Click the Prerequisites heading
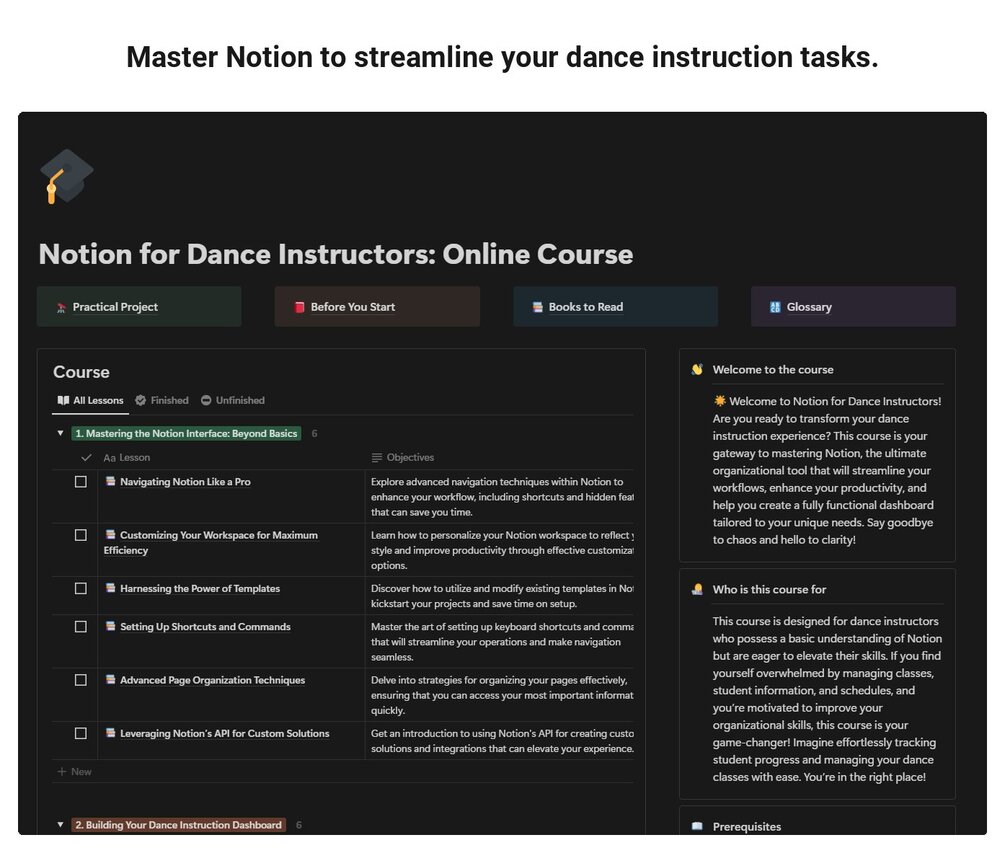1005x853 pixels. point(747,826)
